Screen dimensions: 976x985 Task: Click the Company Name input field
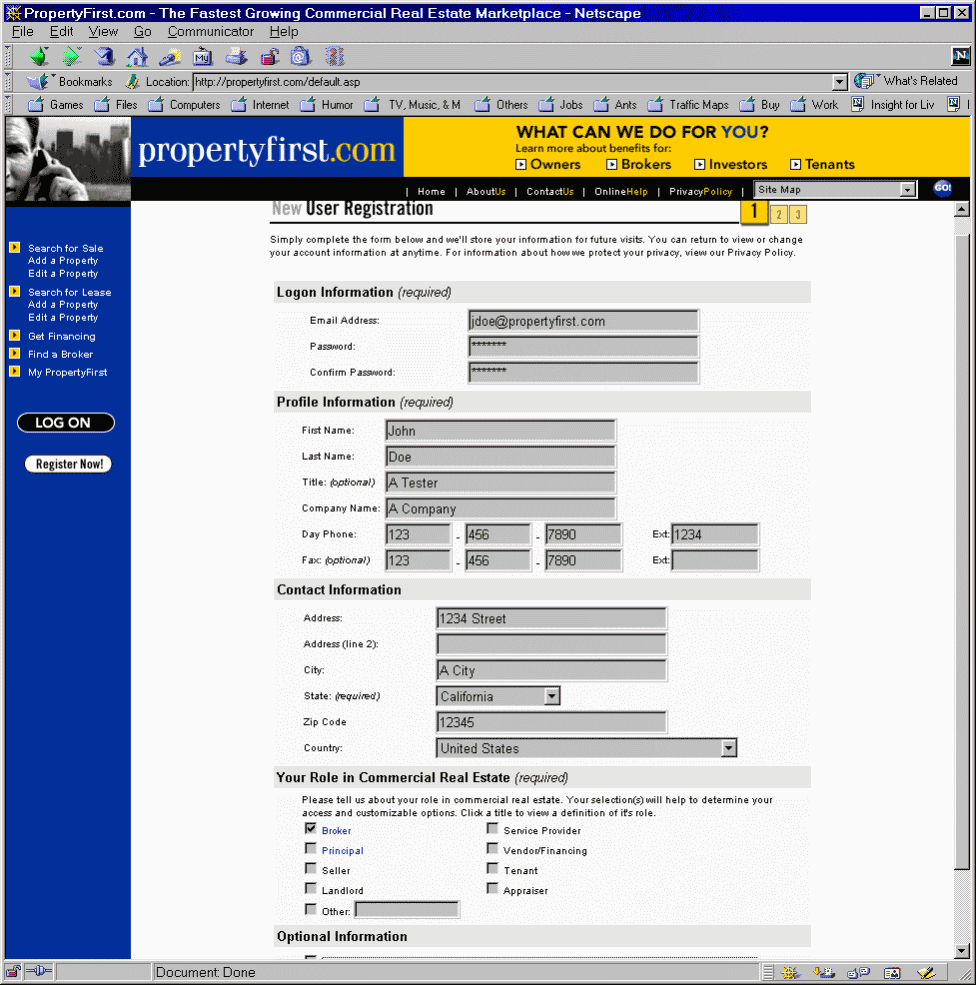click(500, 509)
